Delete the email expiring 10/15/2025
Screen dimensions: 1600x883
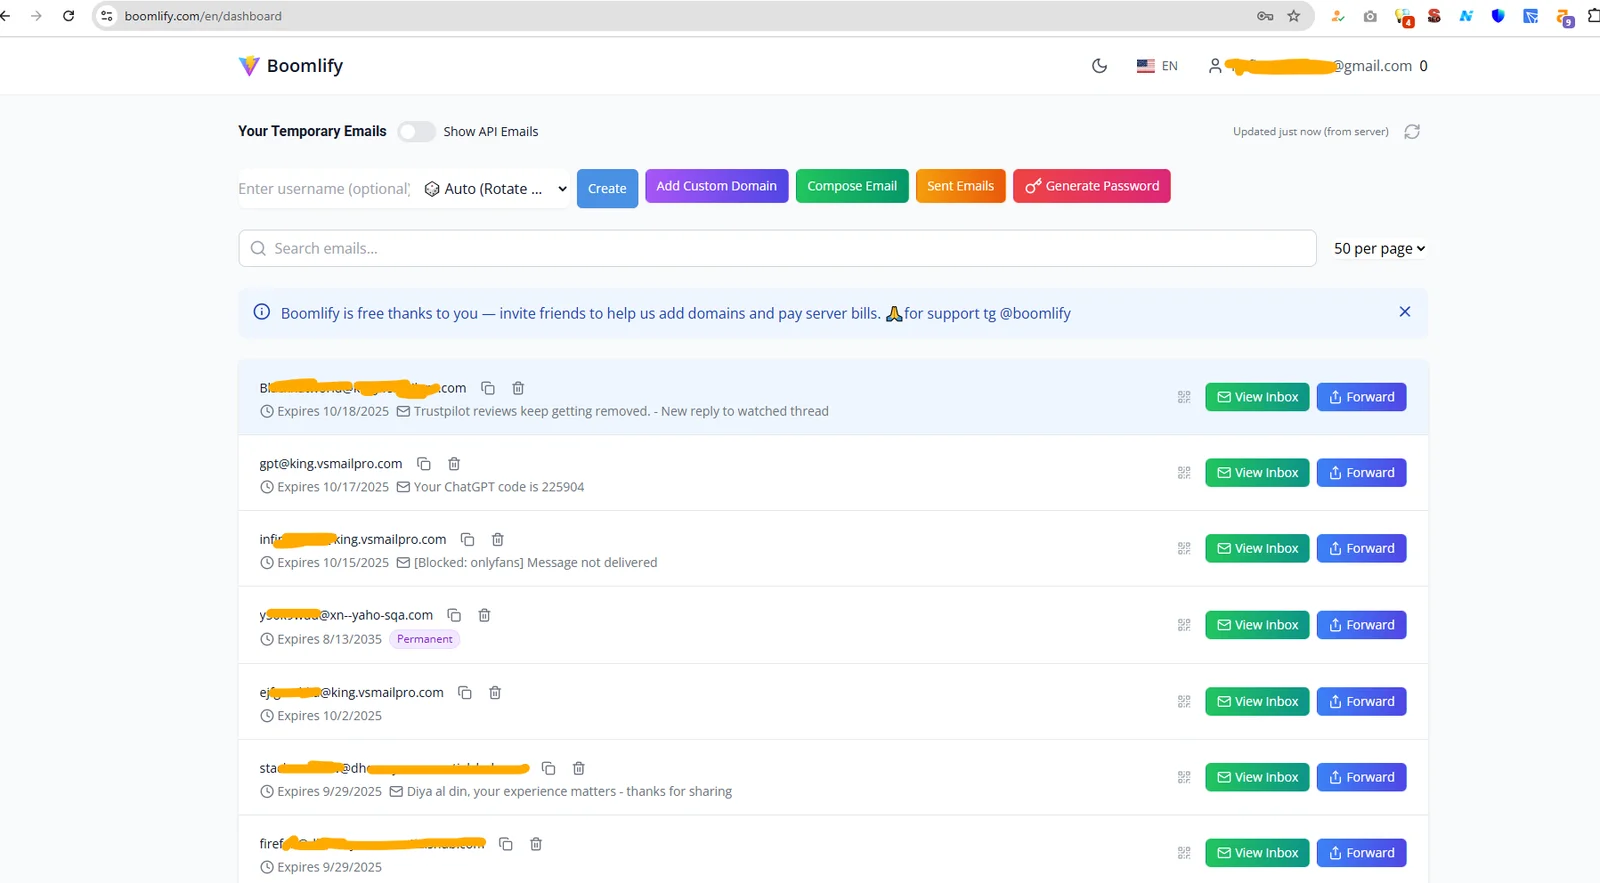point(498,540)
